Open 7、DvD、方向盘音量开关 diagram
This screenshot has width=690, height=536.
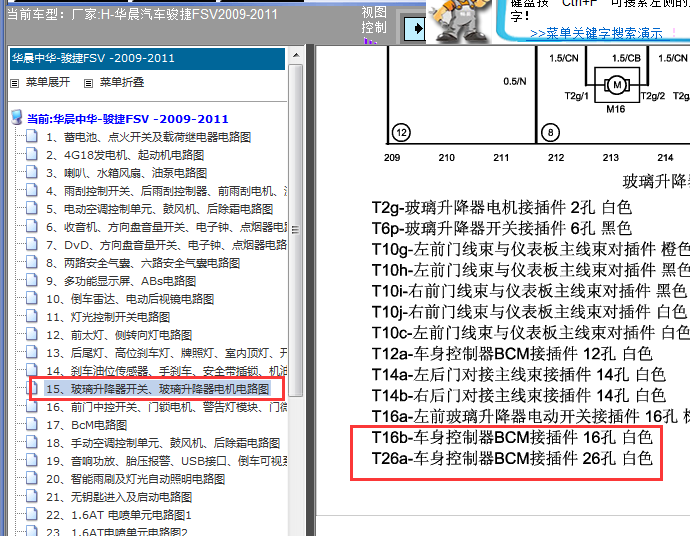(166, 245)
